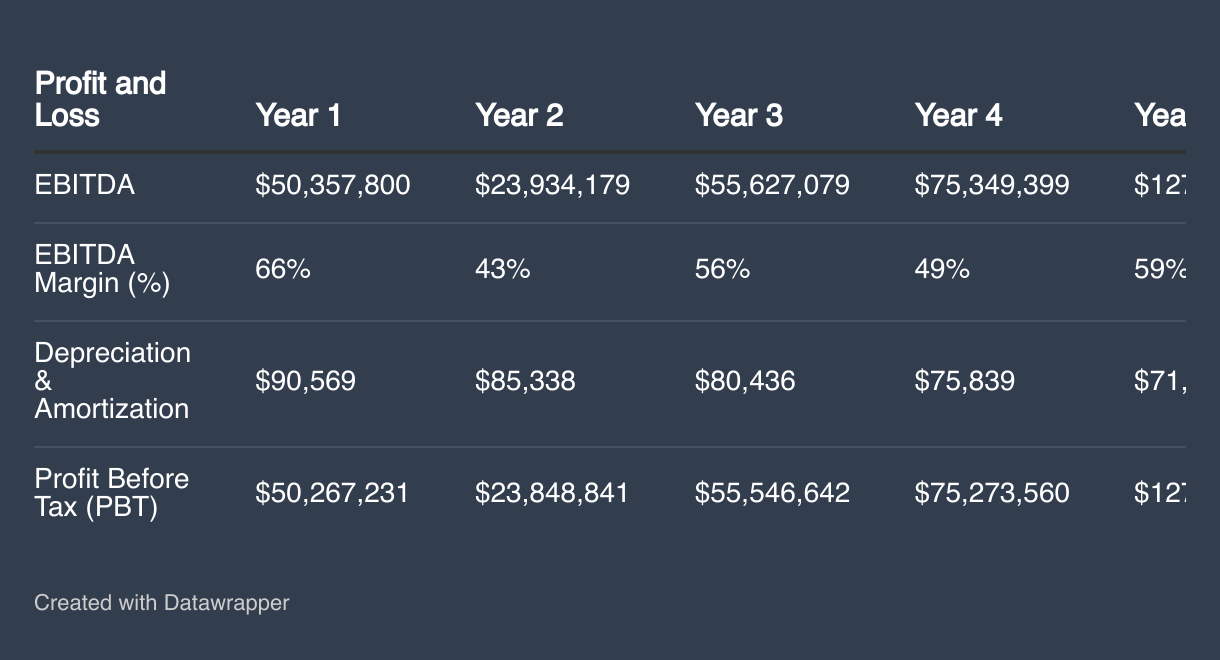Select the Year 2 column header
Screen dimensions: 1220x660
coord(519,116)
